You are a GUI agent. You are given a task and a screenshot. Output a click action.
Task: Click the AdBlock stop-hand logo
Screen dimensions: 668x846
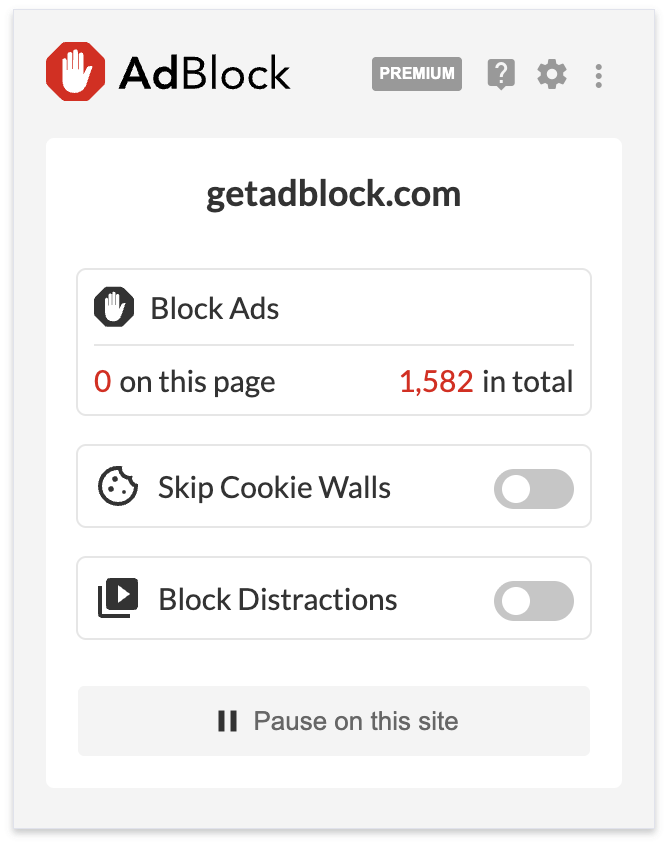77,73
